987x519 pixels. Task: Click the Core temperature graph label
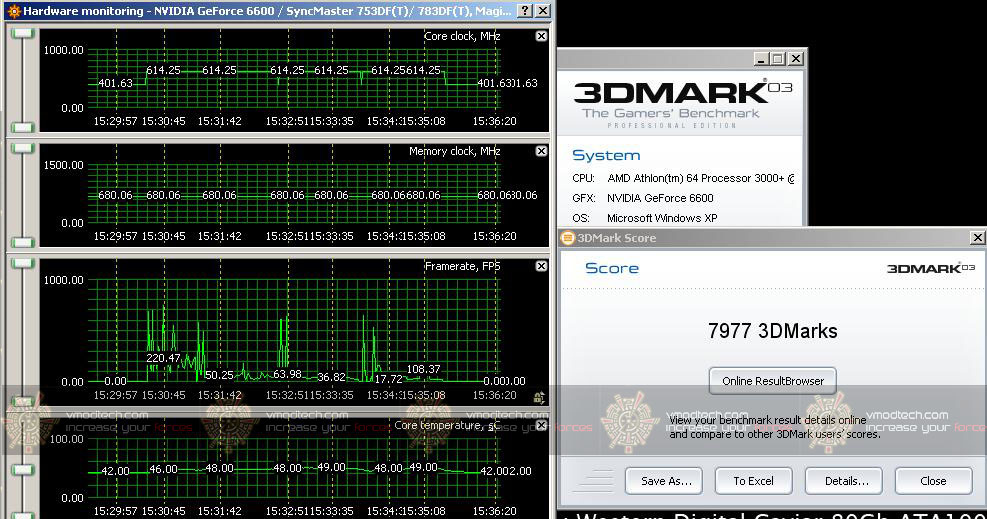(x=447, y=425)
